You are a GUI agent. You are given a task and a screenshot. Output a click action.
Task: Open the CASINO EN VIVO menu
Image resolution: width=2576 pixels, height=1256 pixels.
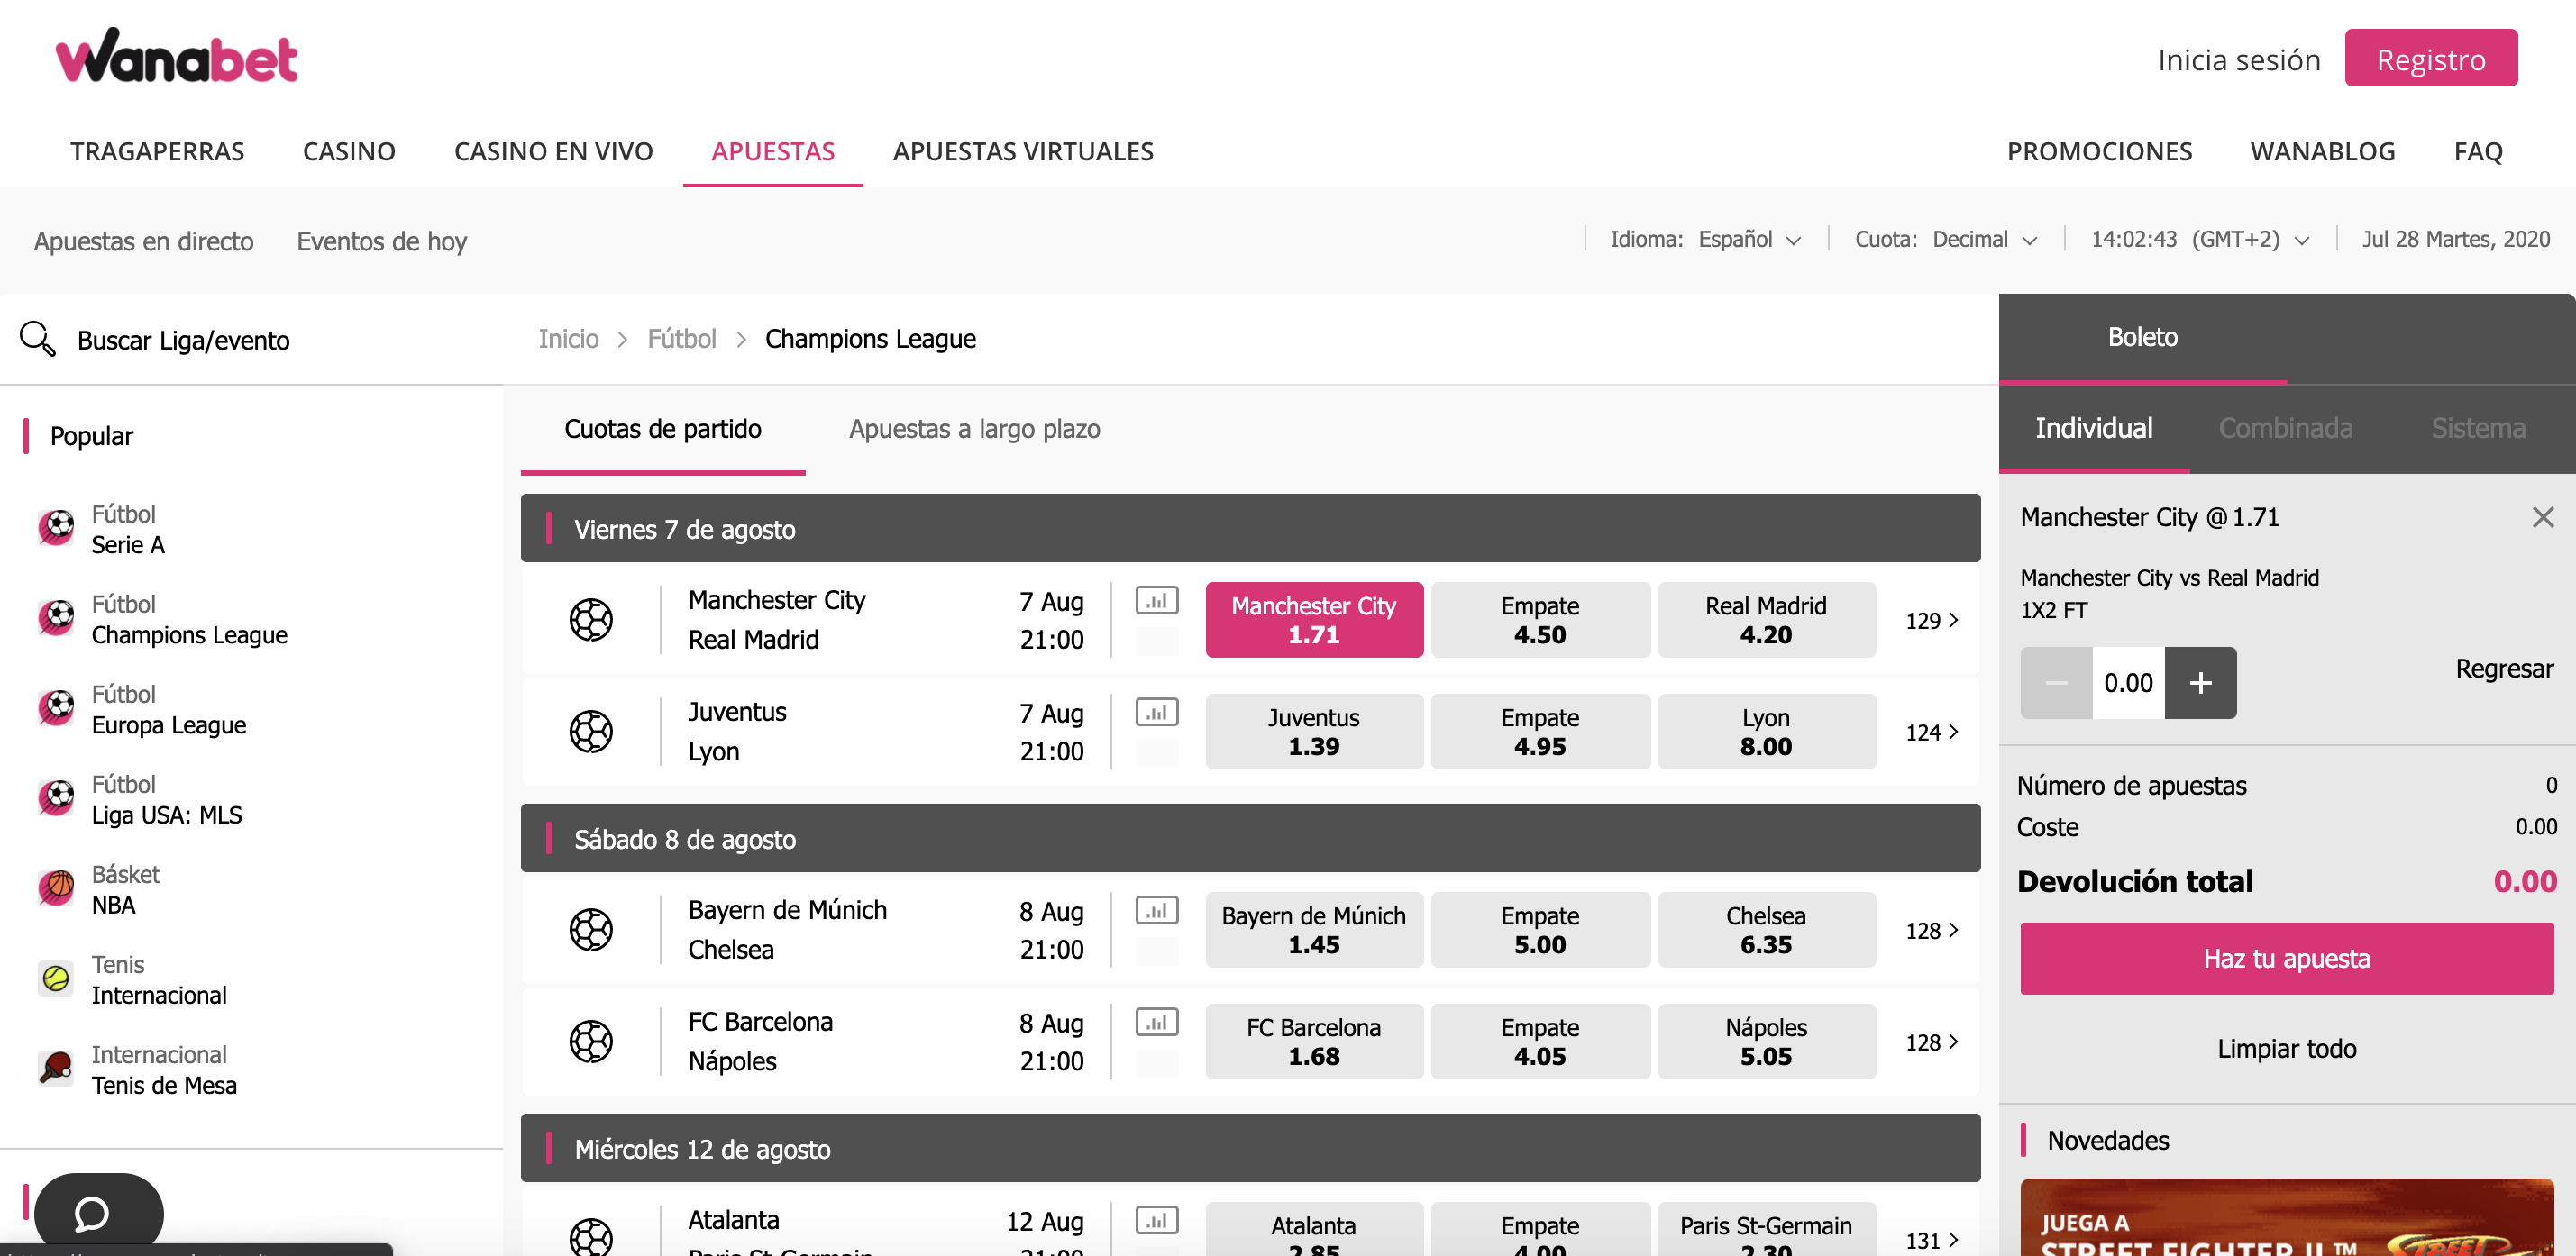(553, 152)
